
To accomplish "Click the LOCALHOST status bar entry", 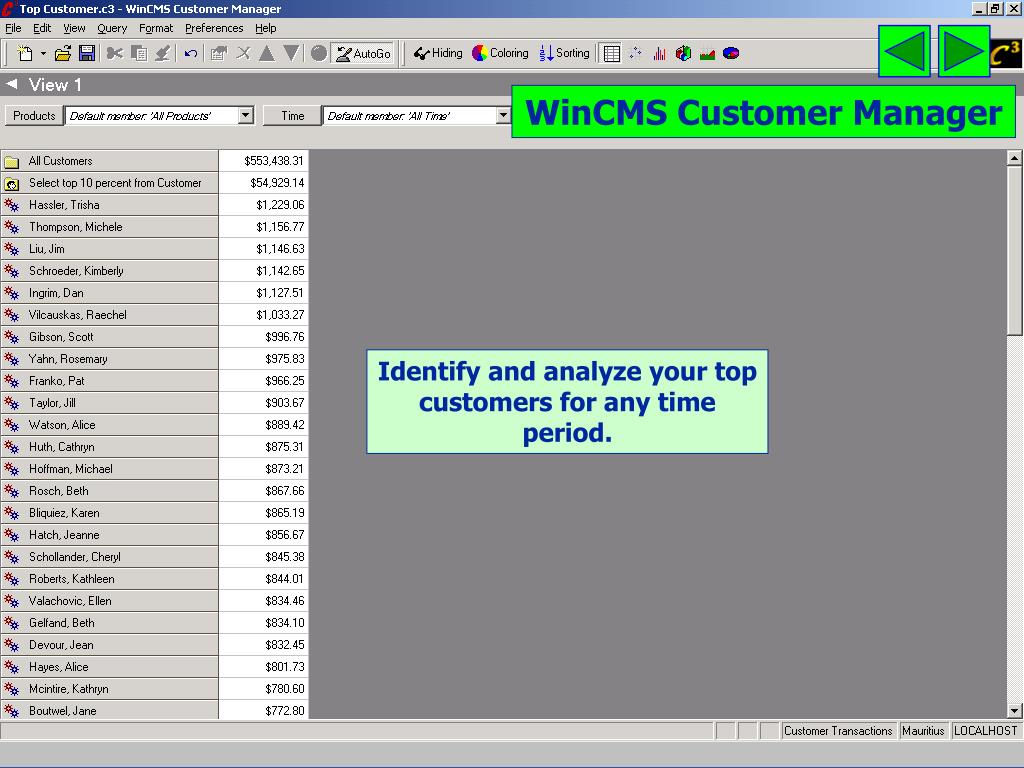I will [x=985, y=731].
